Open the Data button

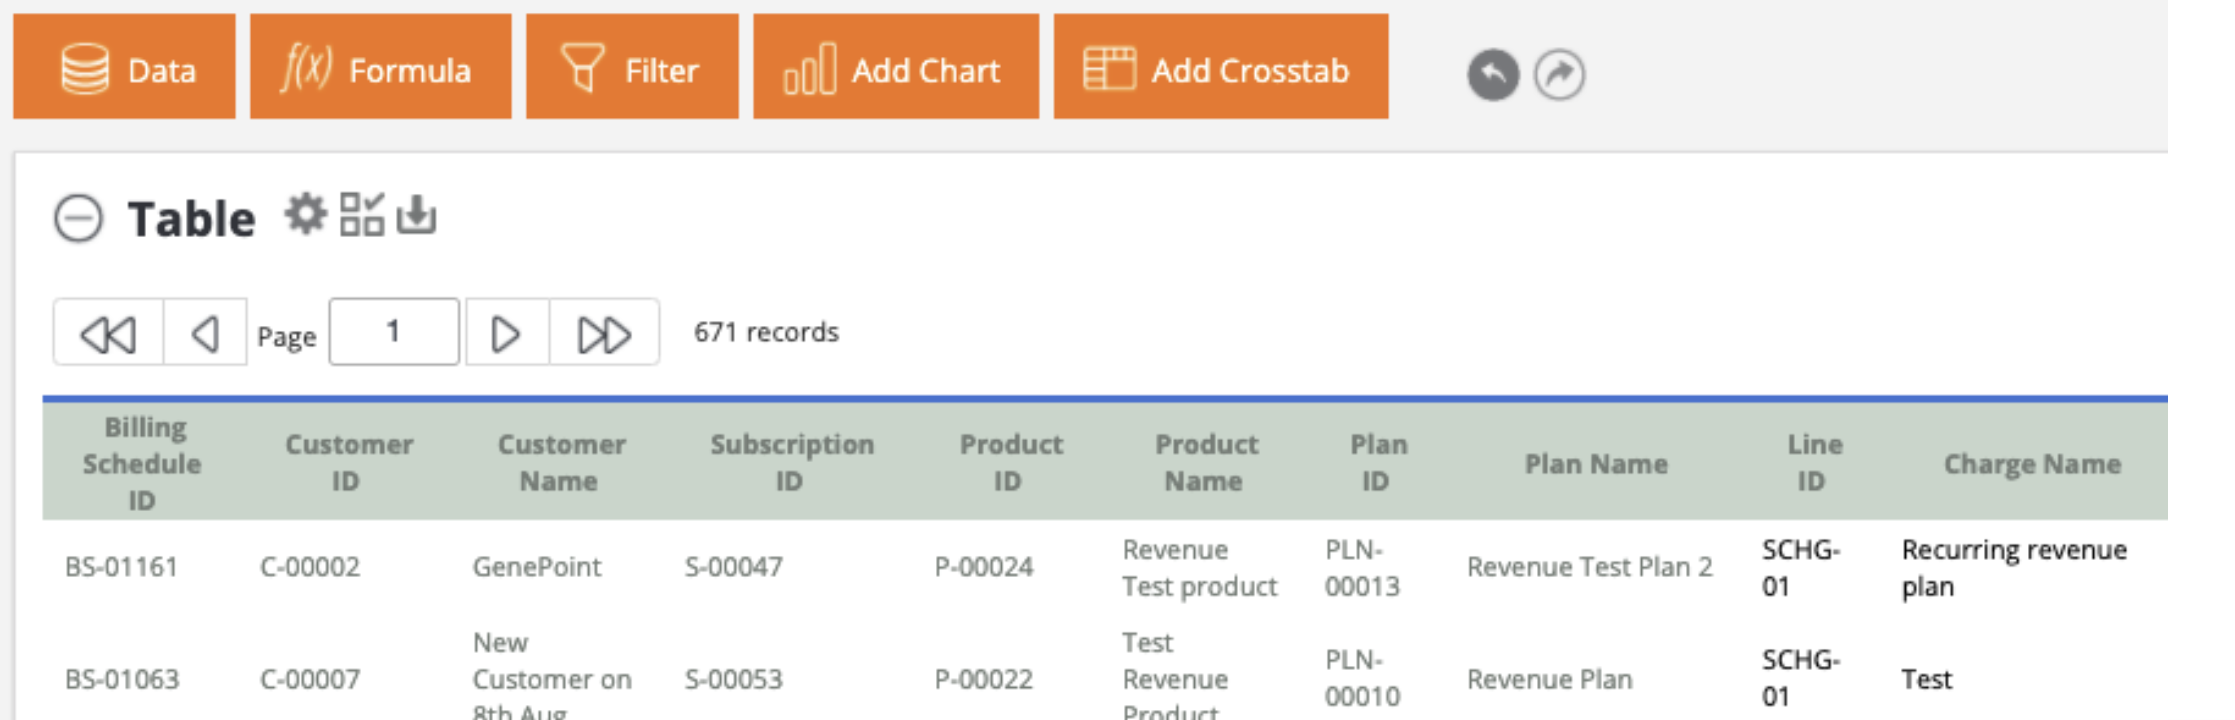(124, 67)
